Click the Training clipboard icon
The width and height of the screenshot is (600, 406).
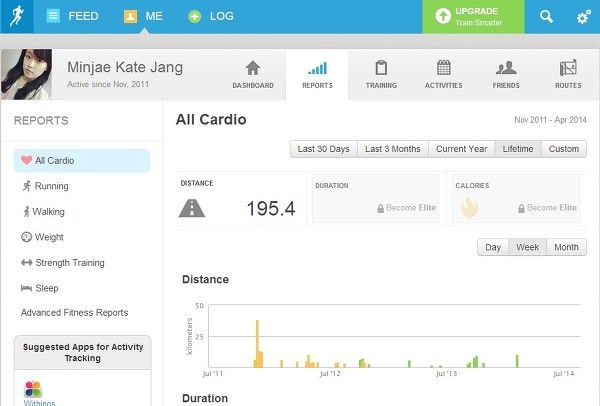(381, 68)
